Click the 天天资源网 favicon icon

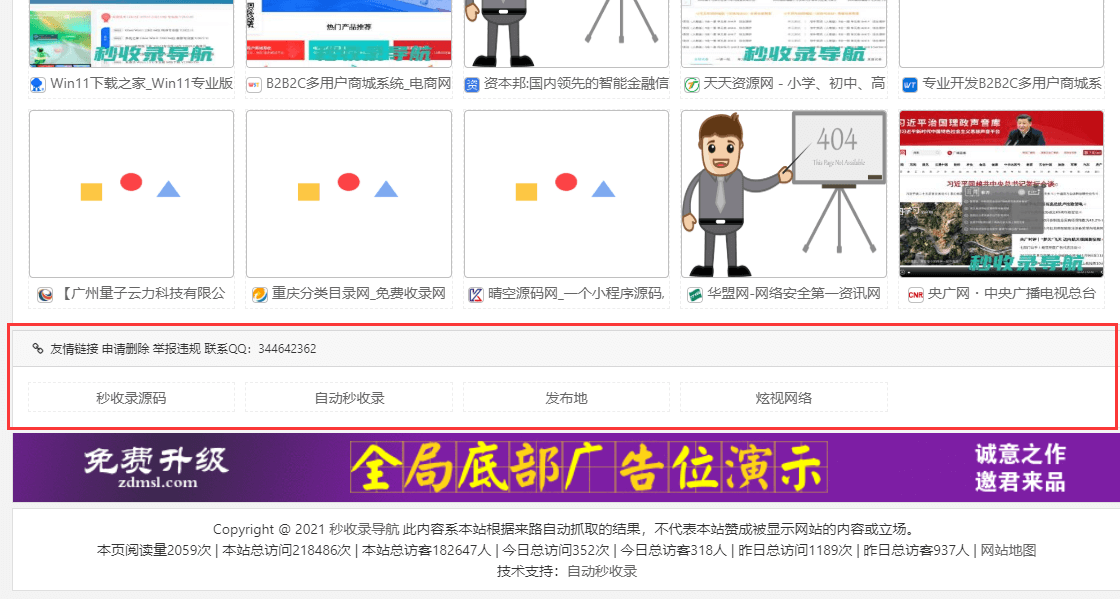(691, 84)
